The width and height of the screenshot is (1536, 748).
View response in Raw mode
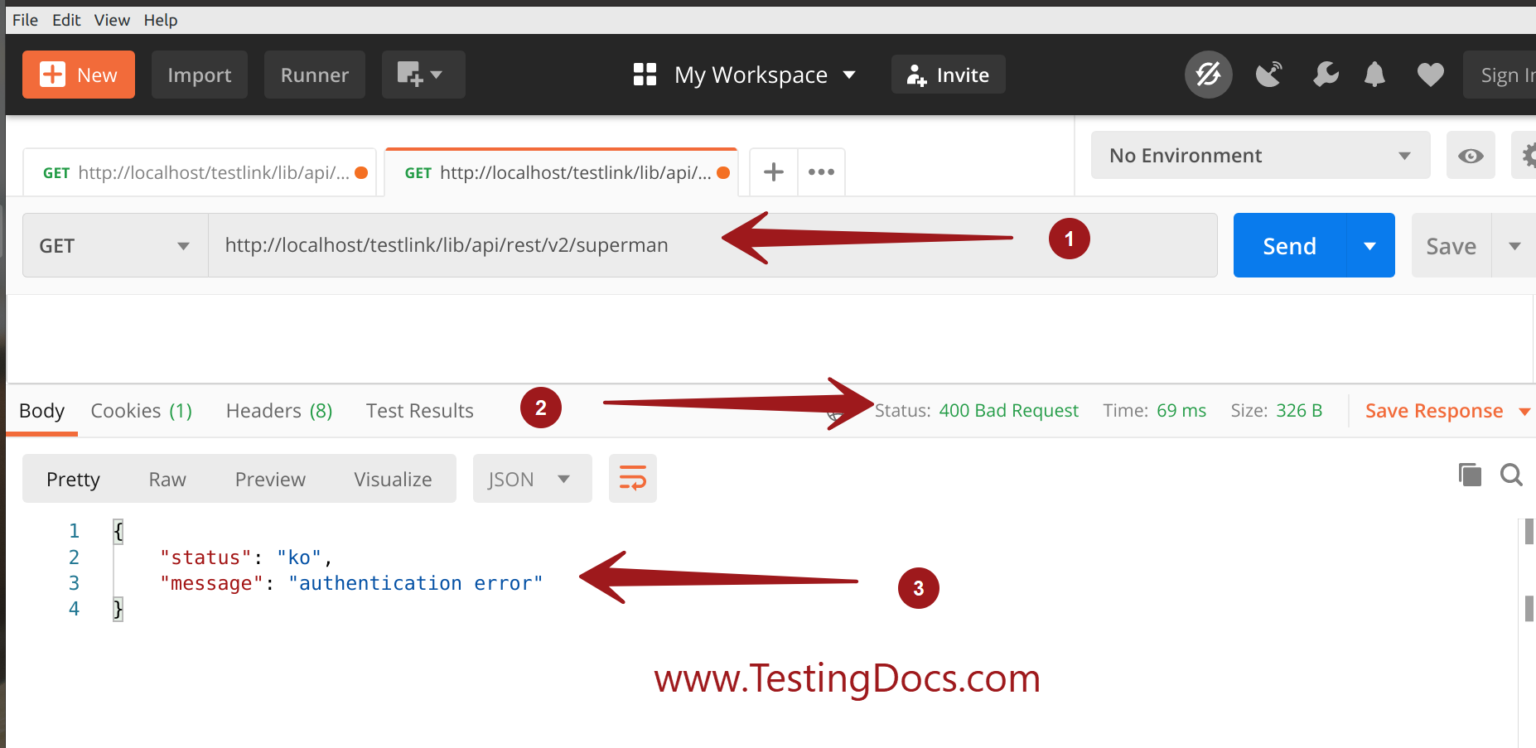[x=166, y=479]
